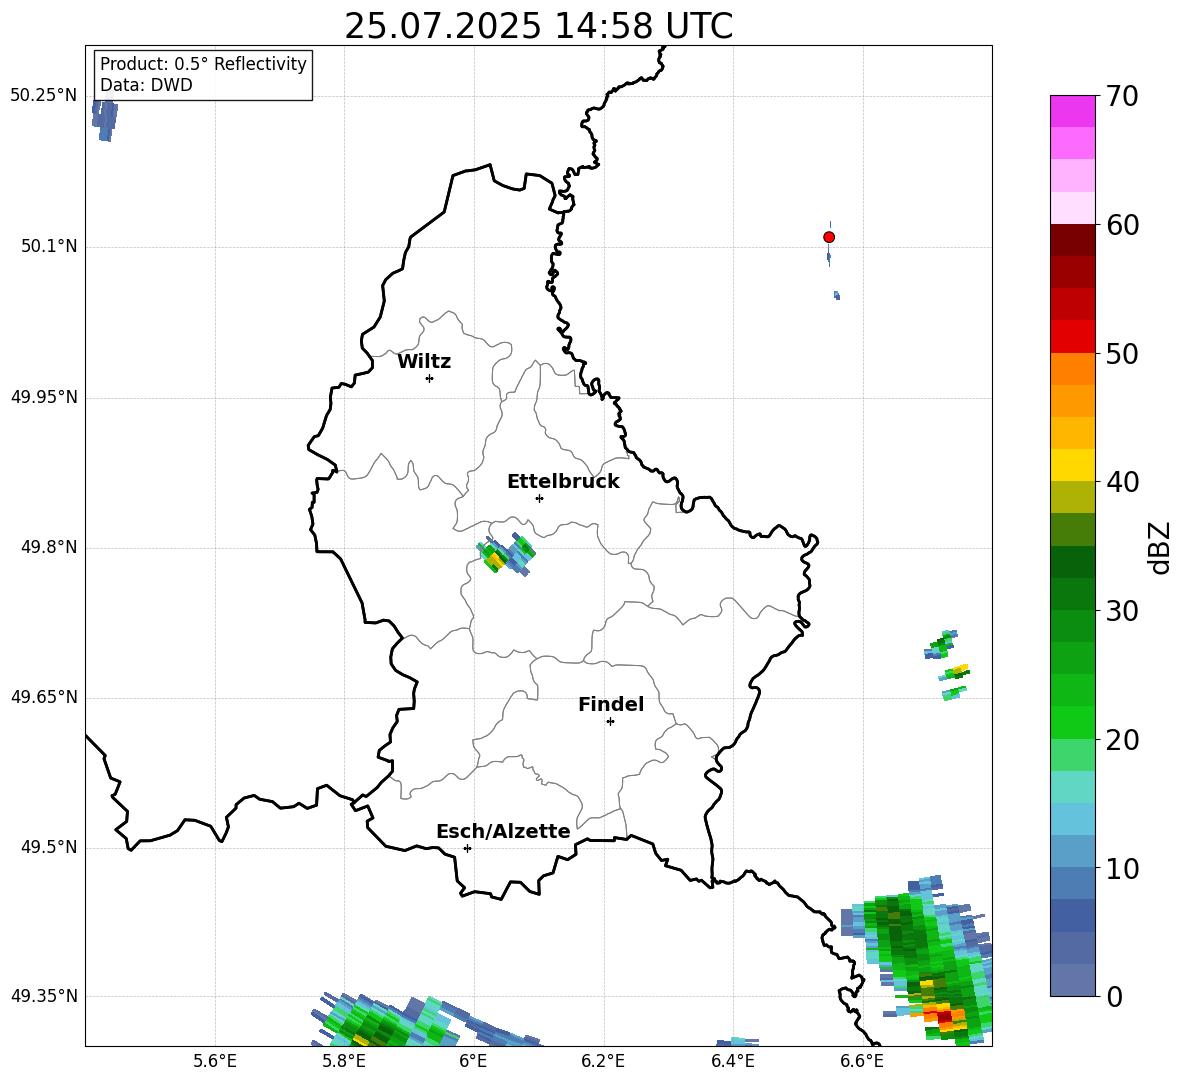The height and width of the screenshot is (1081, 1184).
Task: Click the 50.25°N latitude label
Action: [44, 96]
